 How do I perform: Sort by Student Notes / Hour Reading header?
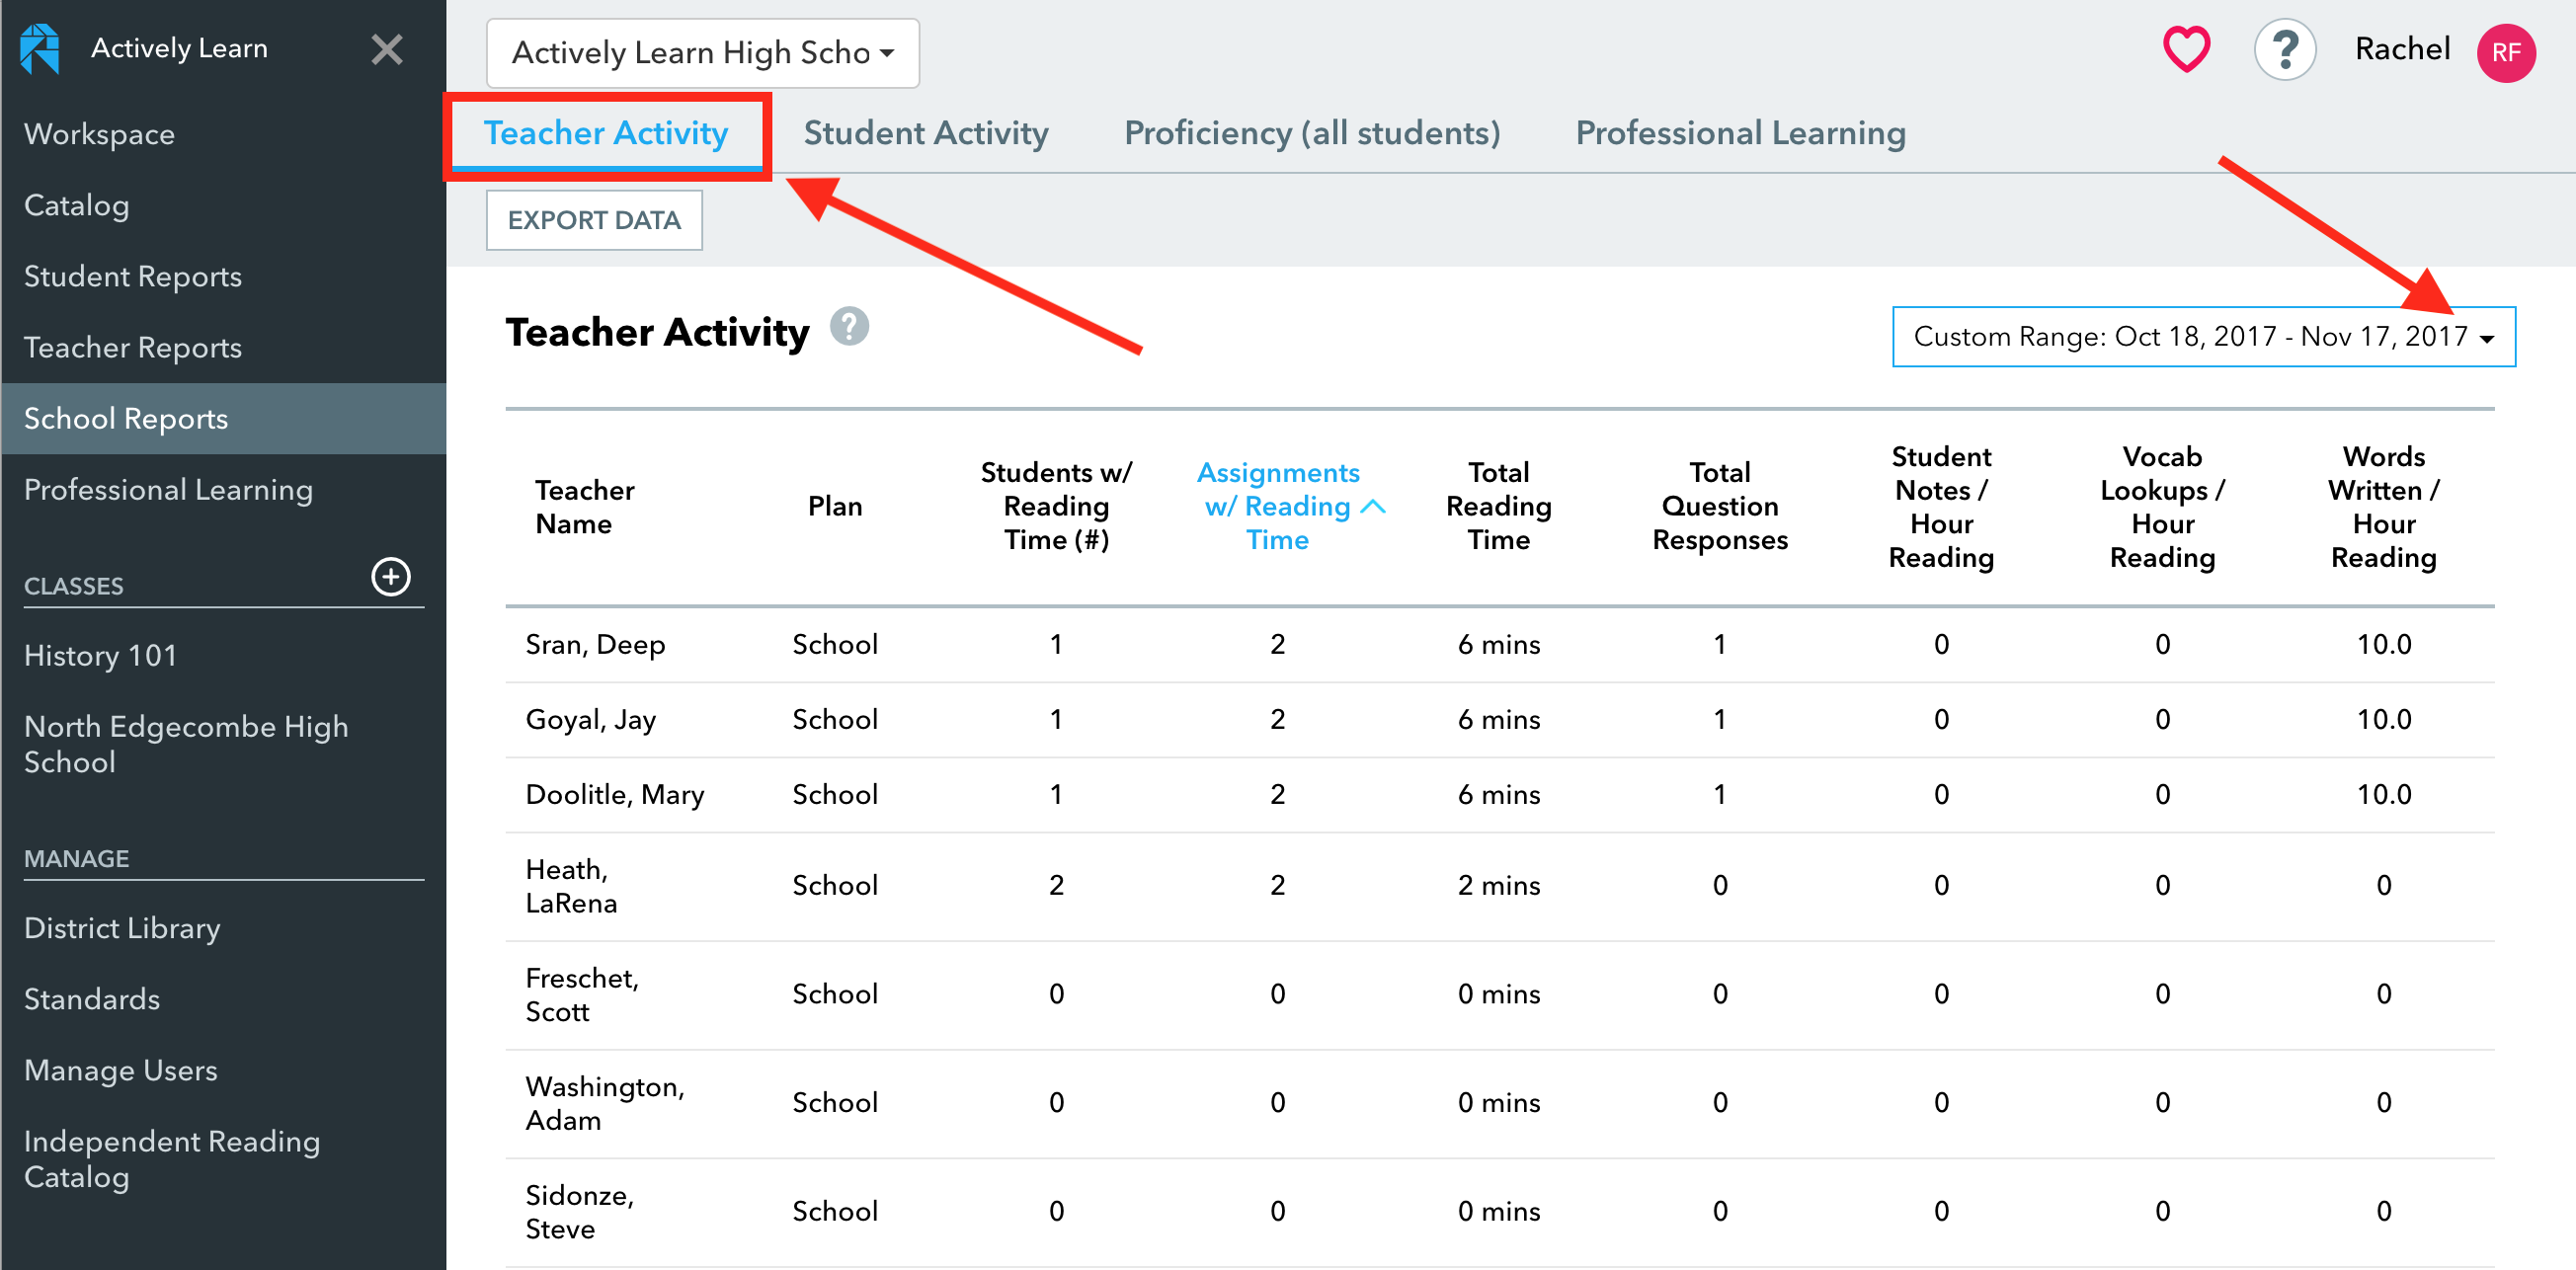click(1941, 507)
